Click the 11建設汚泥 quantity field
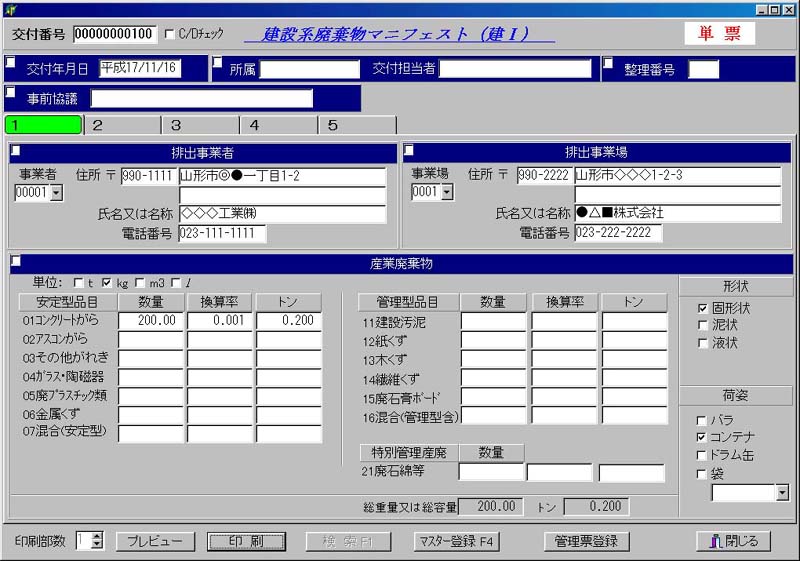800x561 pixels. point(493,322)
